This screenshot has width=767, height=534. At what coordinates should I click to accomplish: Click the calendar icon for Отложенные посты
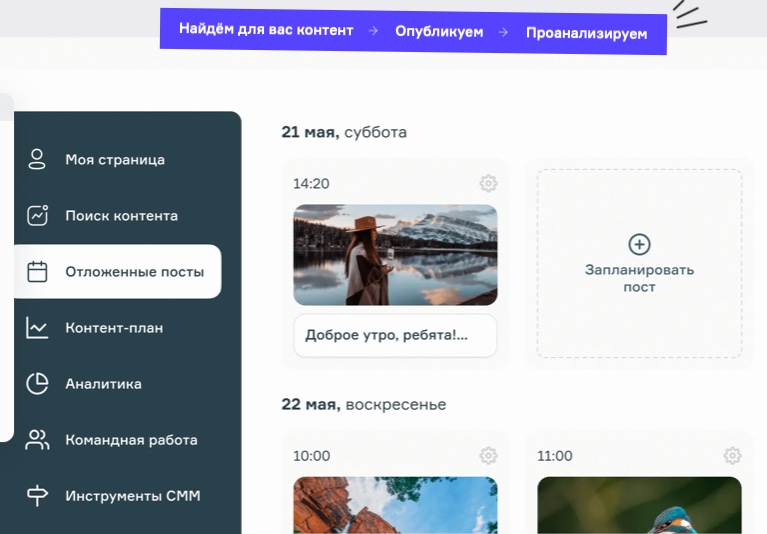37,271
